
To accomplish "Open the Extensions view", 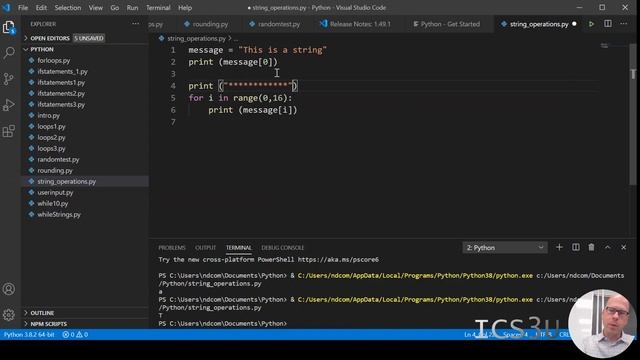I will (x=9, y=131).
